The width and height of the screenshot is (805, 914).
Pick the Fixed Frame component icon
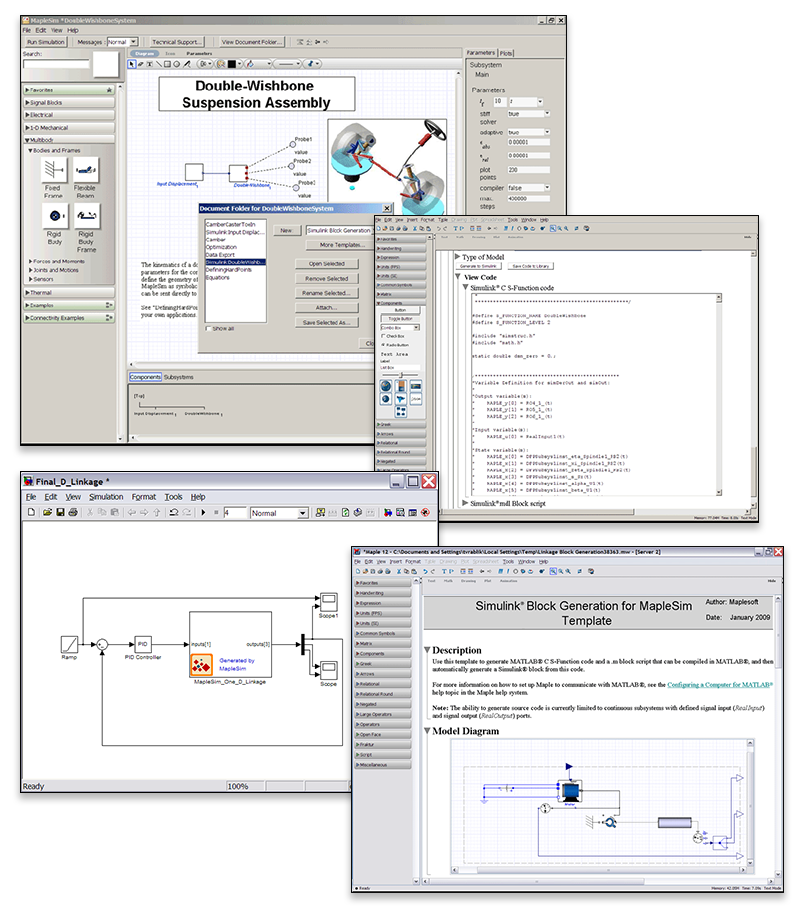[54, 170]
